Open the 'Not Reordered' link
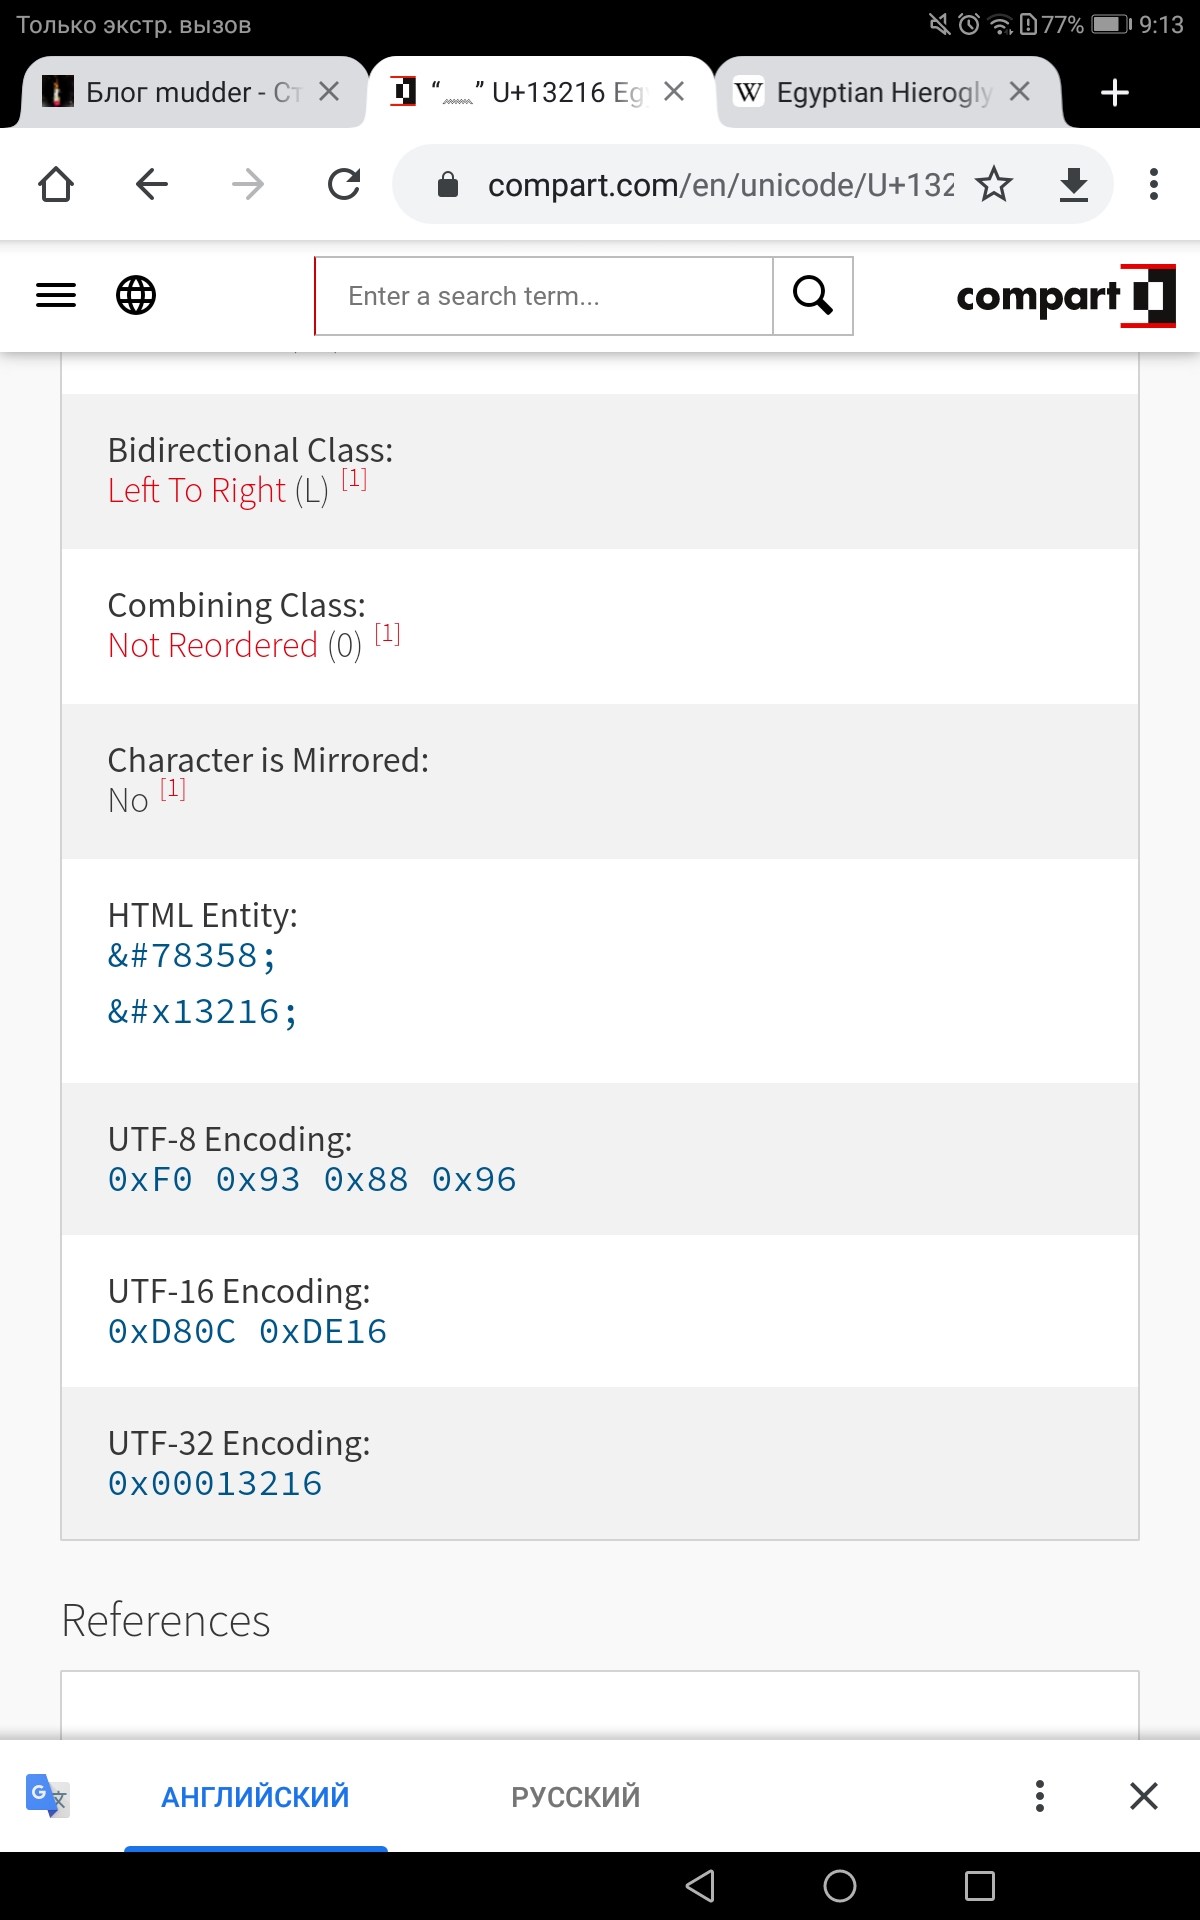Image resolution: width=1200 pixels, height=1920 pixels. point(213,645)
